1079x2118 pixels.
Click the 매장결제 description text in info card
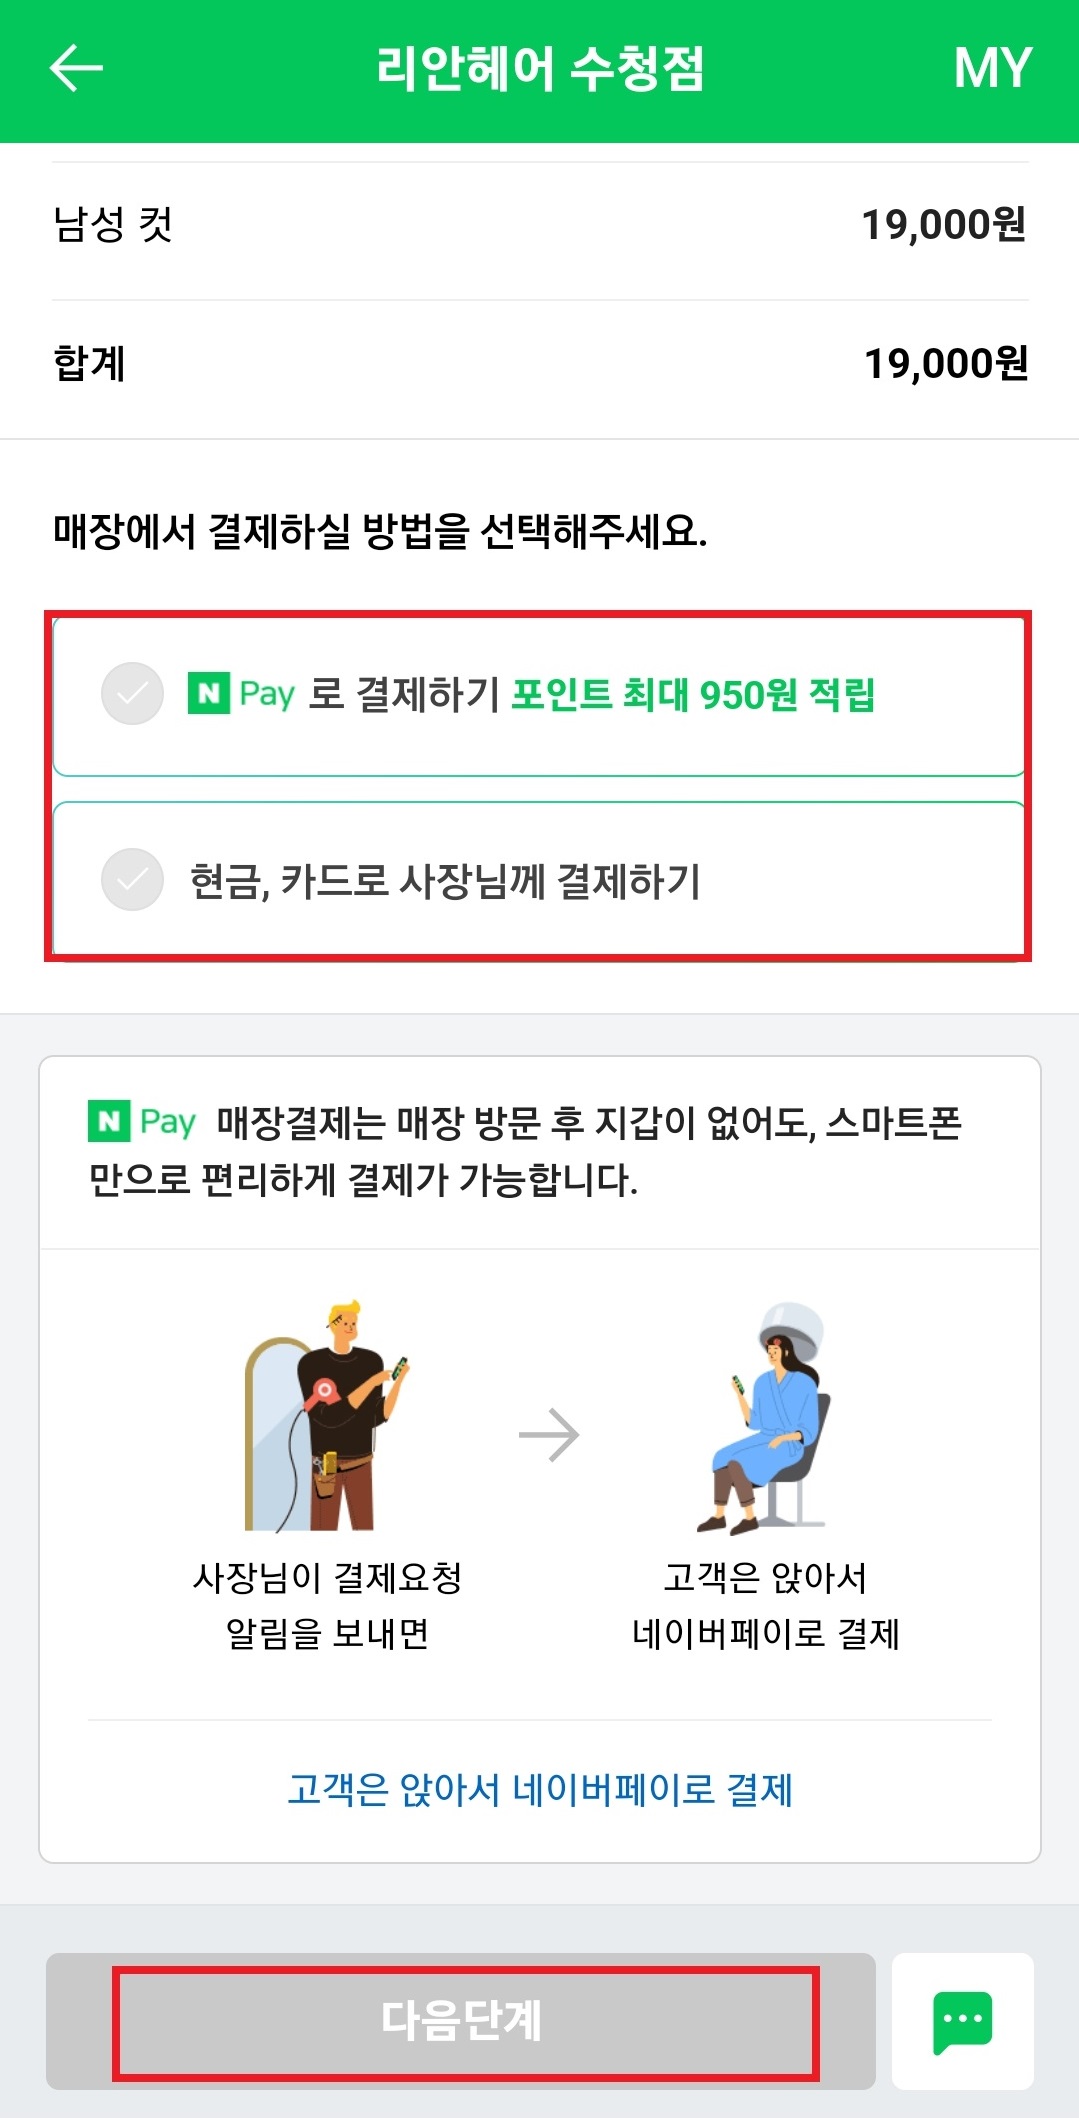[x=525, y=1151]
